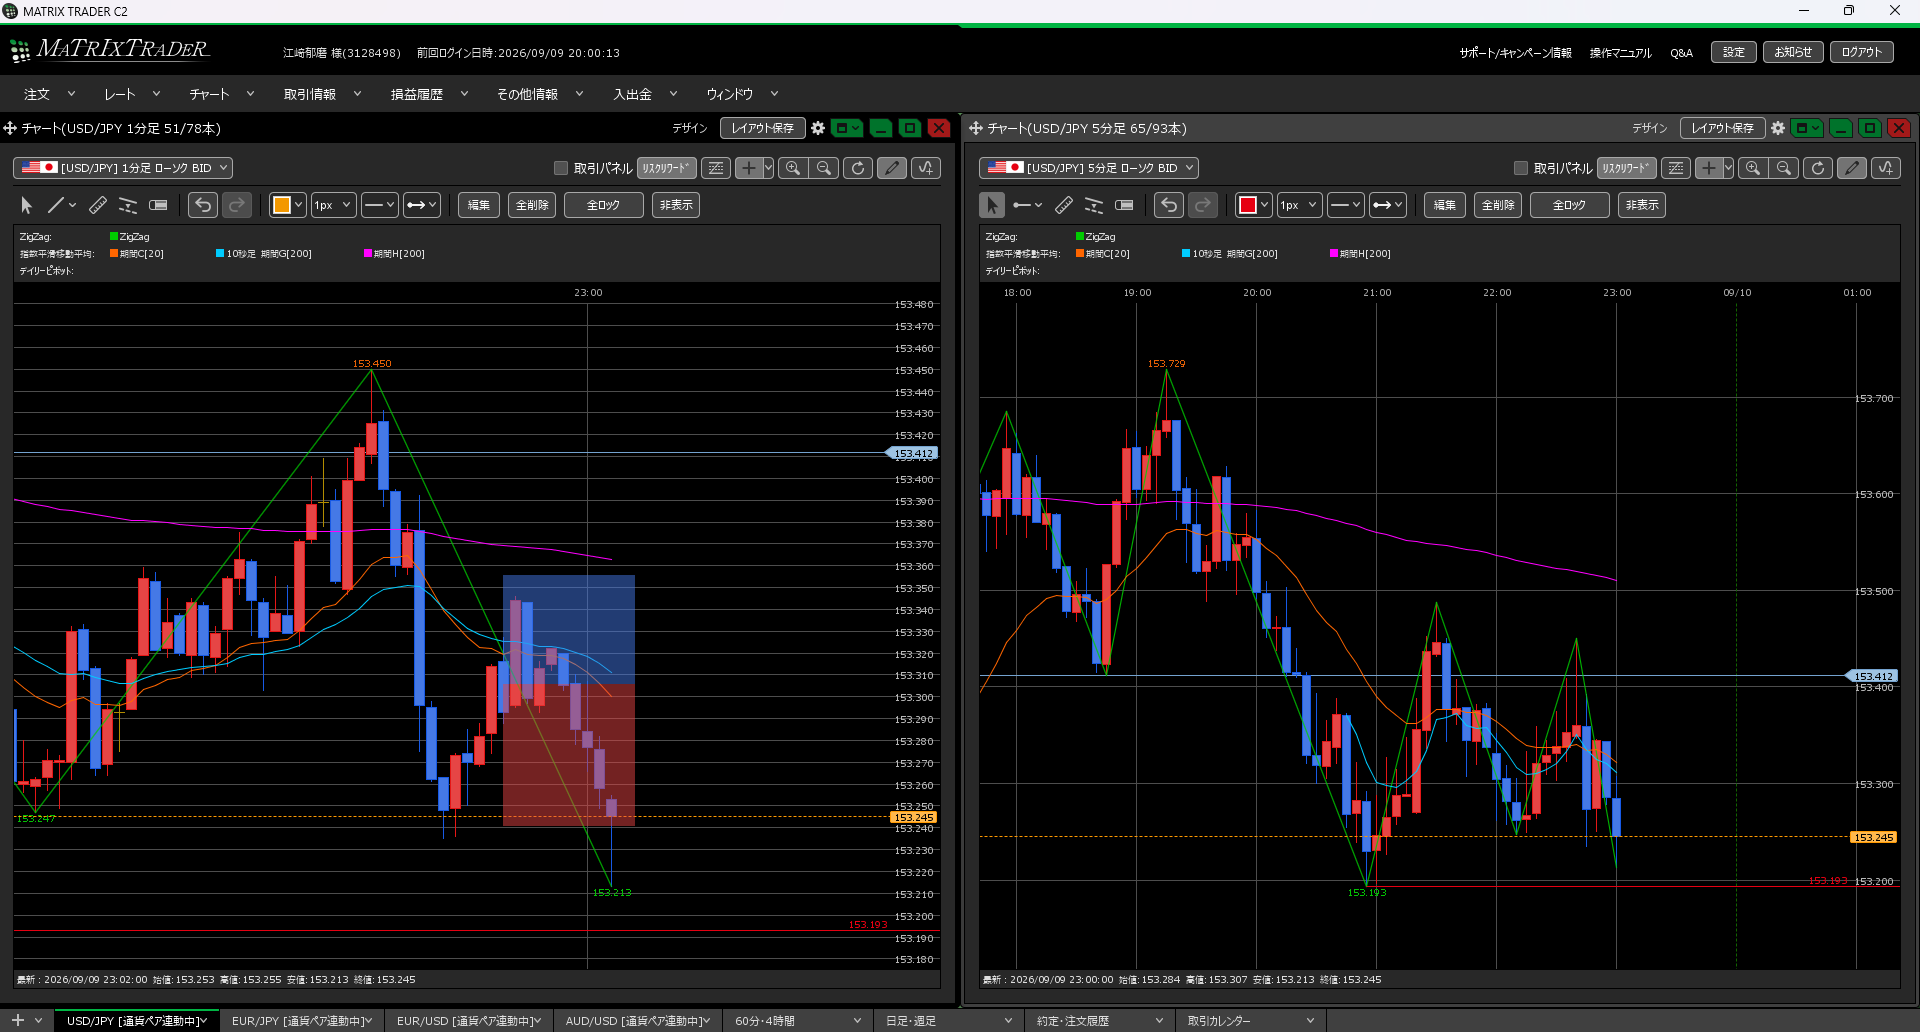
Task: Restore down the MATRIX TRADER C2 window
Action: click(1849, 11)
